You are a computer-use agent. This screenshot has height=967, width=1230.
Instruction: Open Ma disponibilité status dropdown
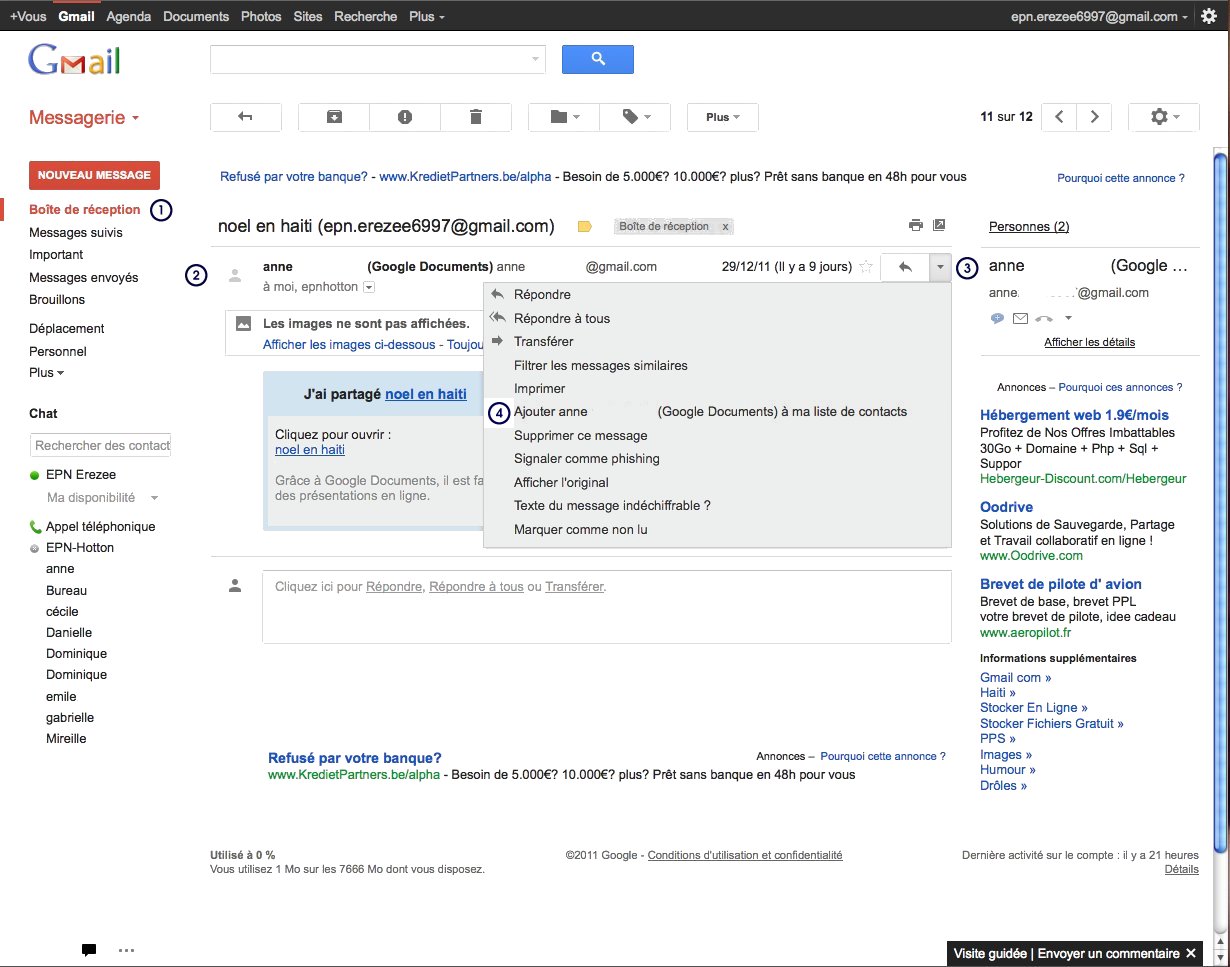102,497
